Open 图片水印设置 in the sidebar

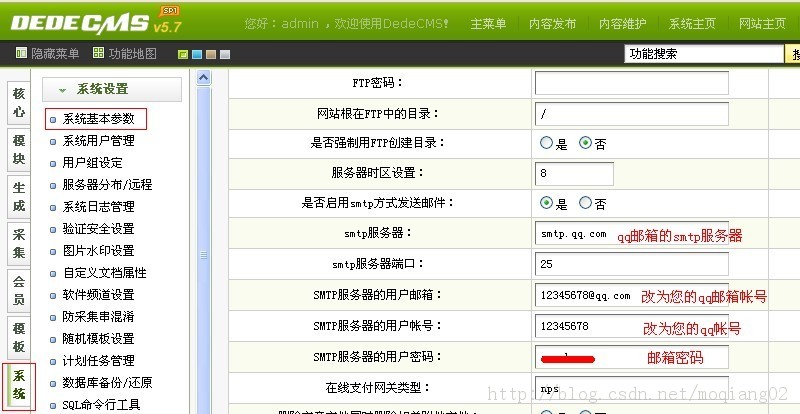pos(98,250)
